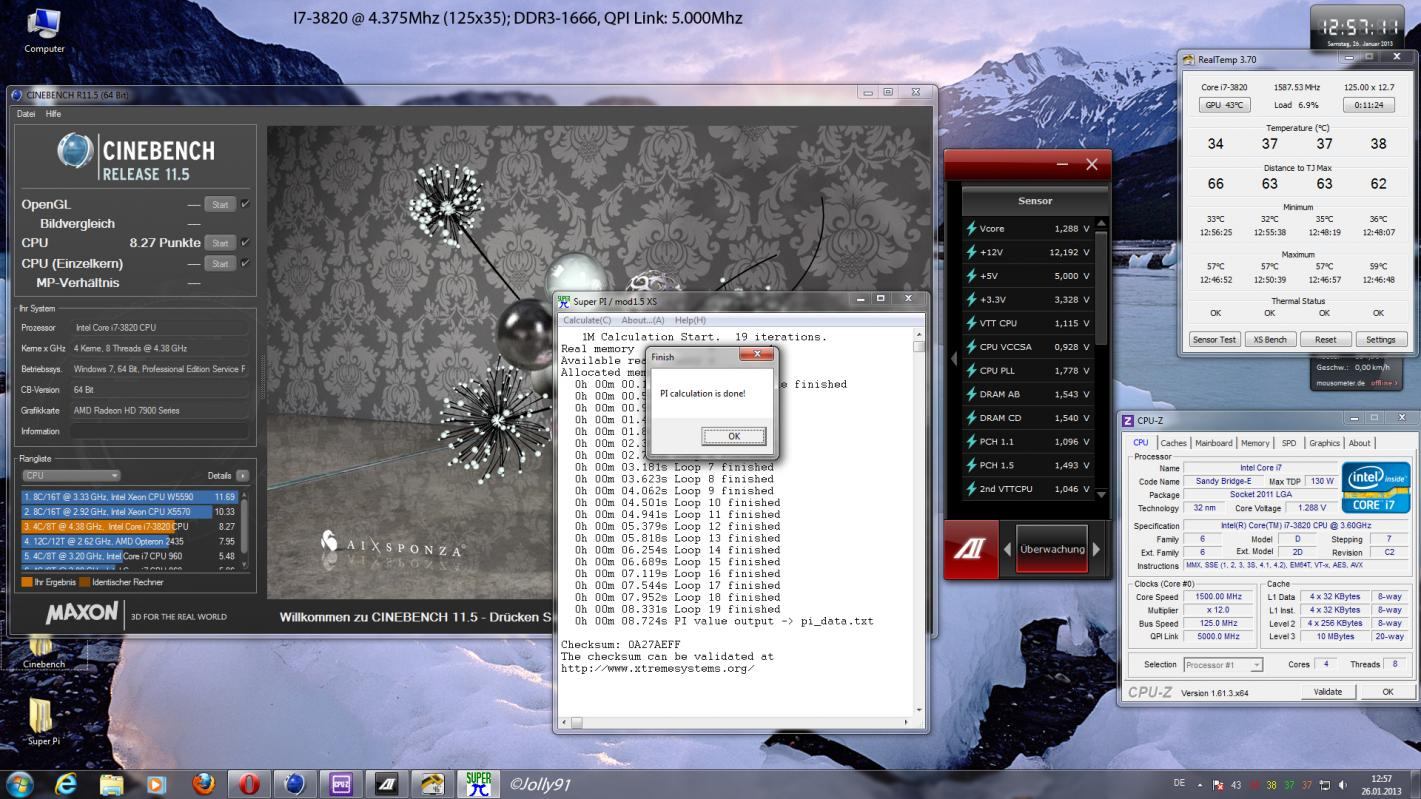
Task: Go to next AI Suite panel arrow
Action: 1096,549
